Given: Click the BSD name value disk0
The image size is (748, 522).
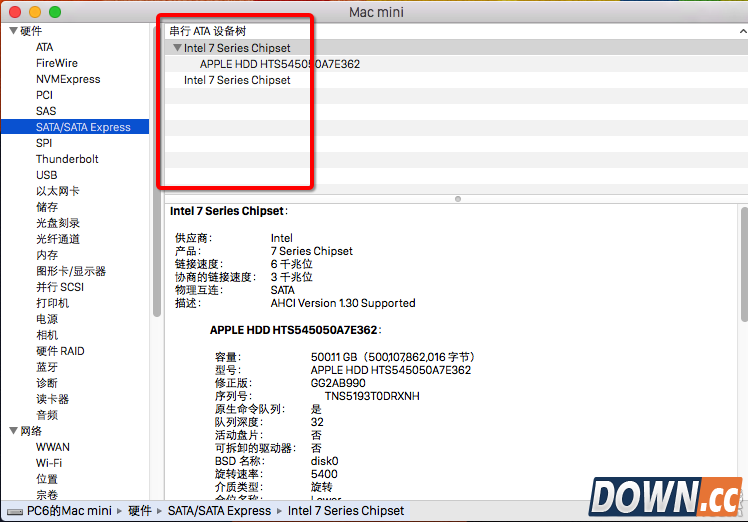Looking at the screenshot, I should (x=324, y=461).
